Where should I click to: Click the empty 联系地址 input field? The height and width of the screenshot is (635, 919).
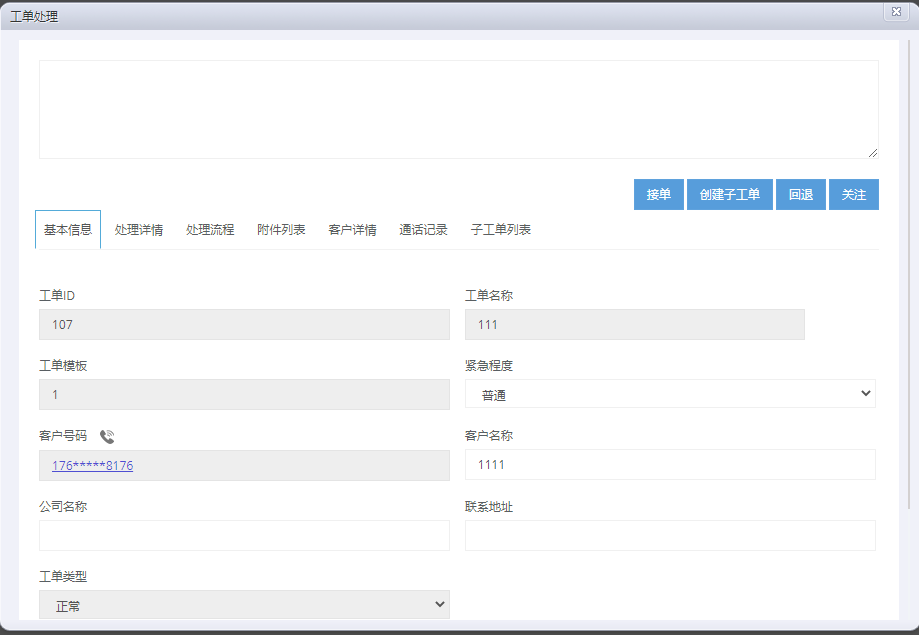[670, 535]
